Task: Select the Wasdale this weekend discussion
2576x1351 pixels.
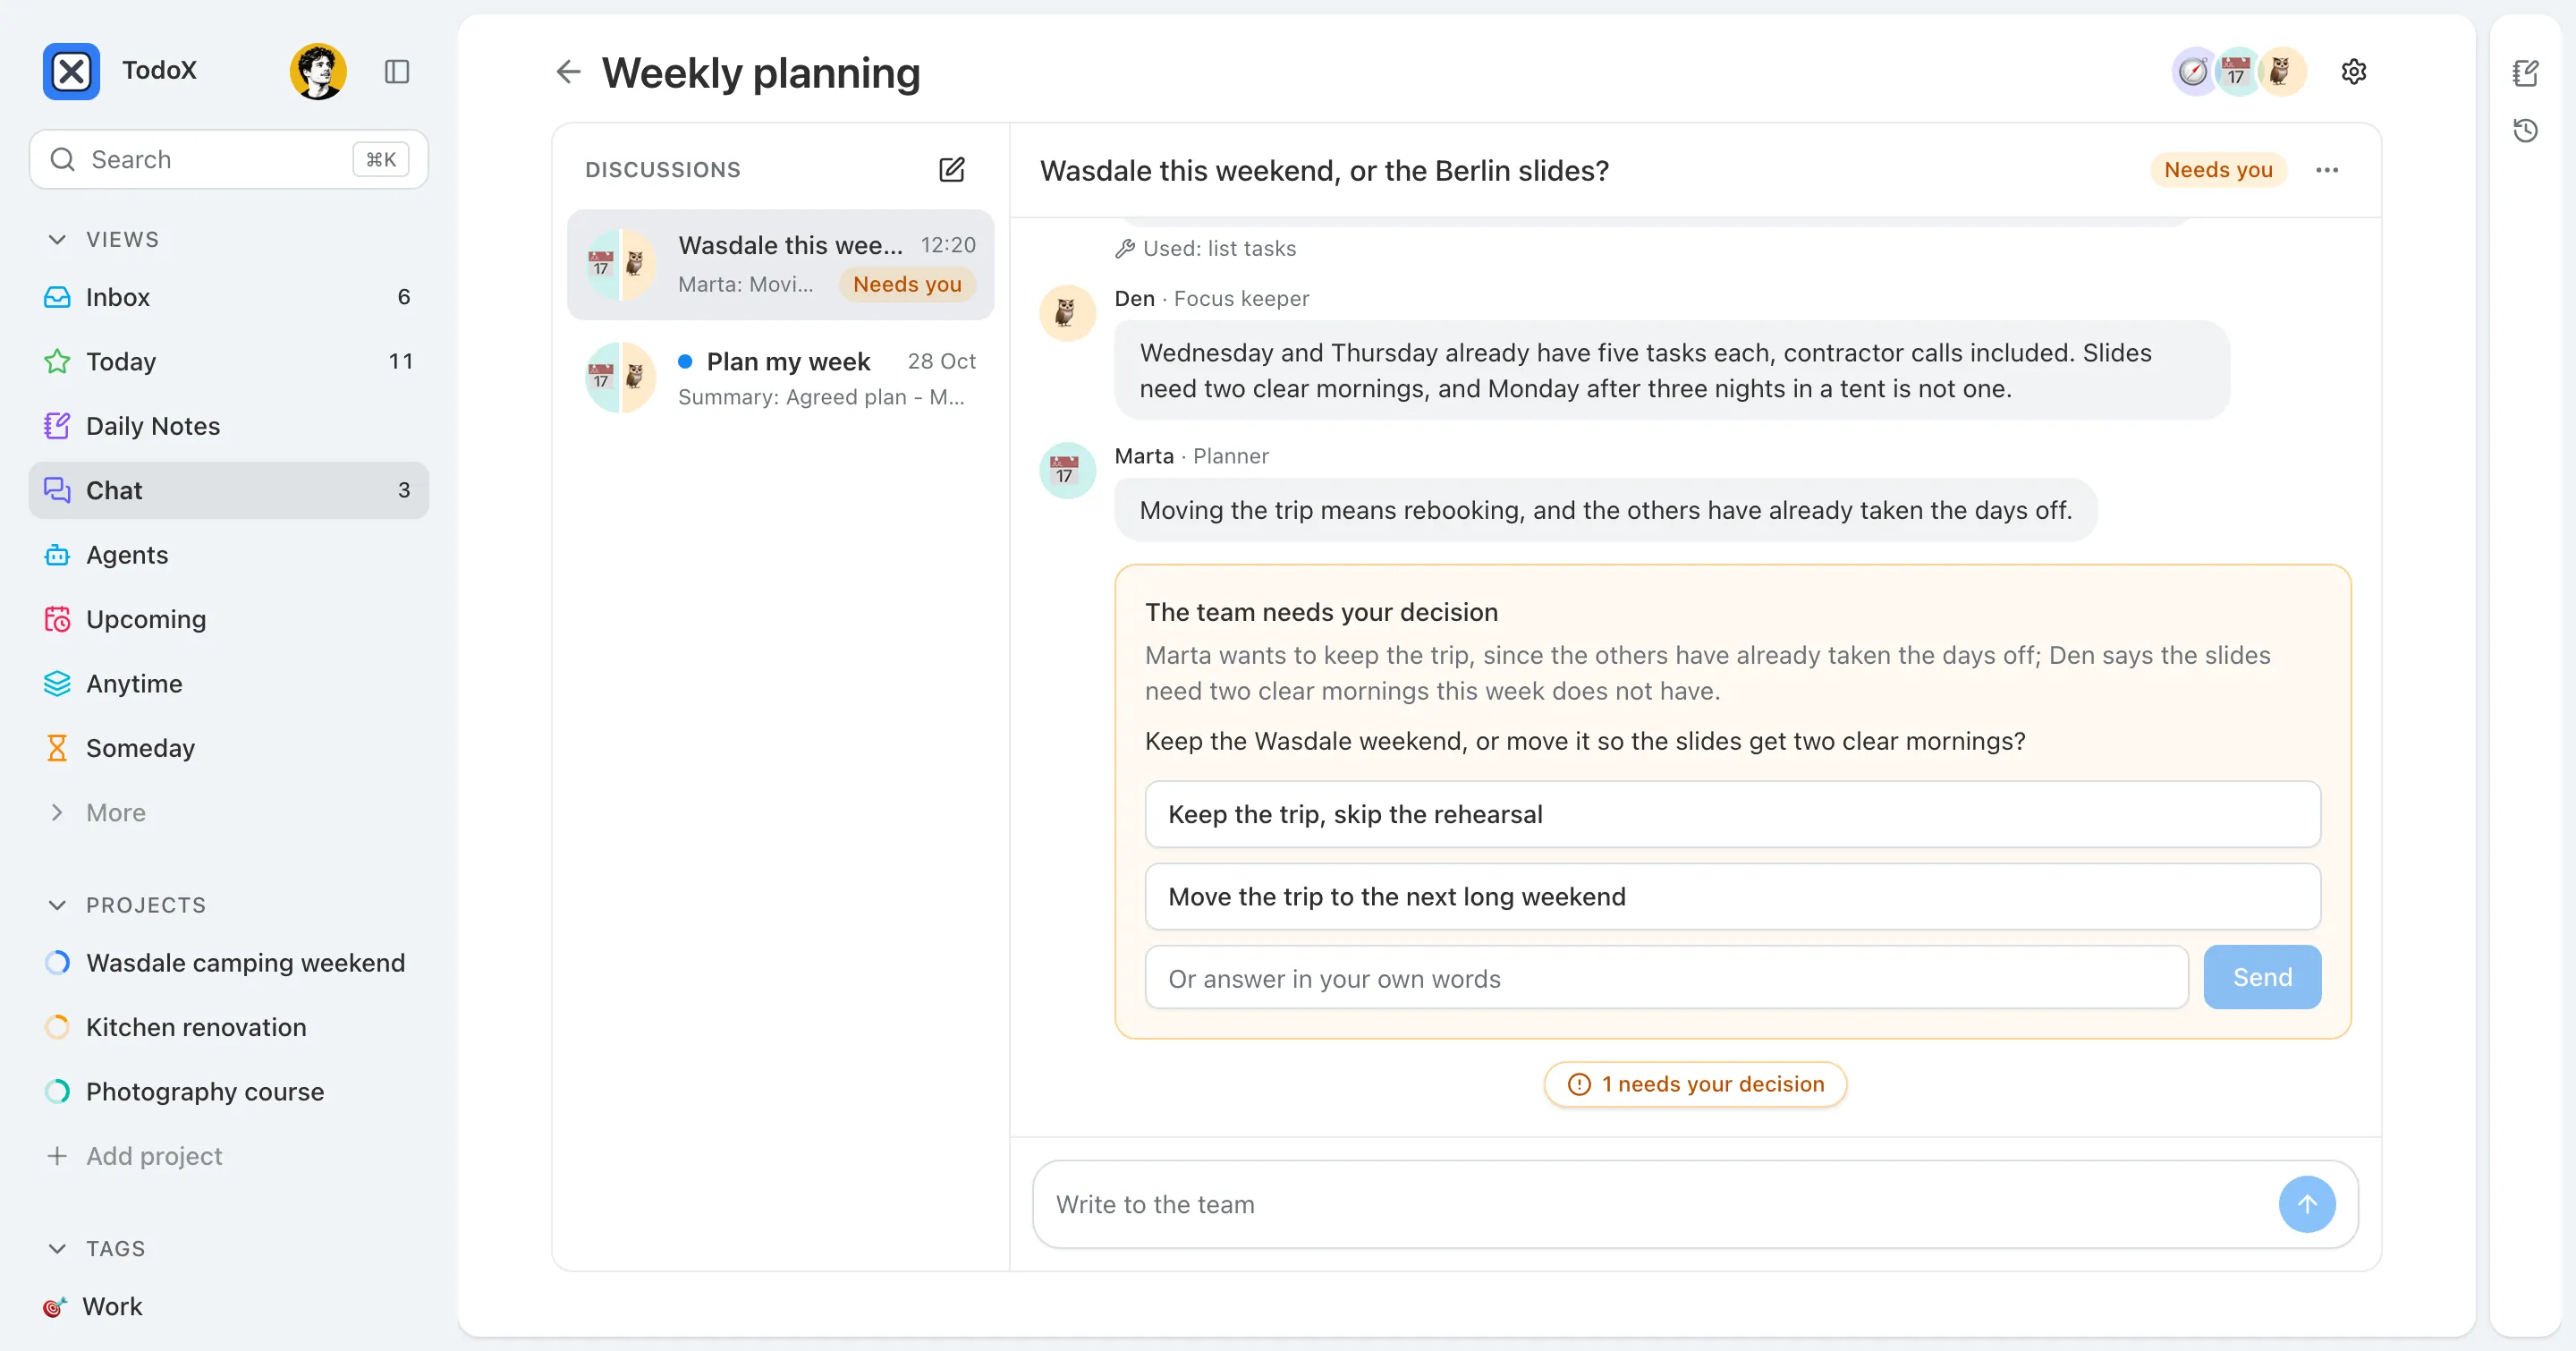Action: tap(781, 265)
